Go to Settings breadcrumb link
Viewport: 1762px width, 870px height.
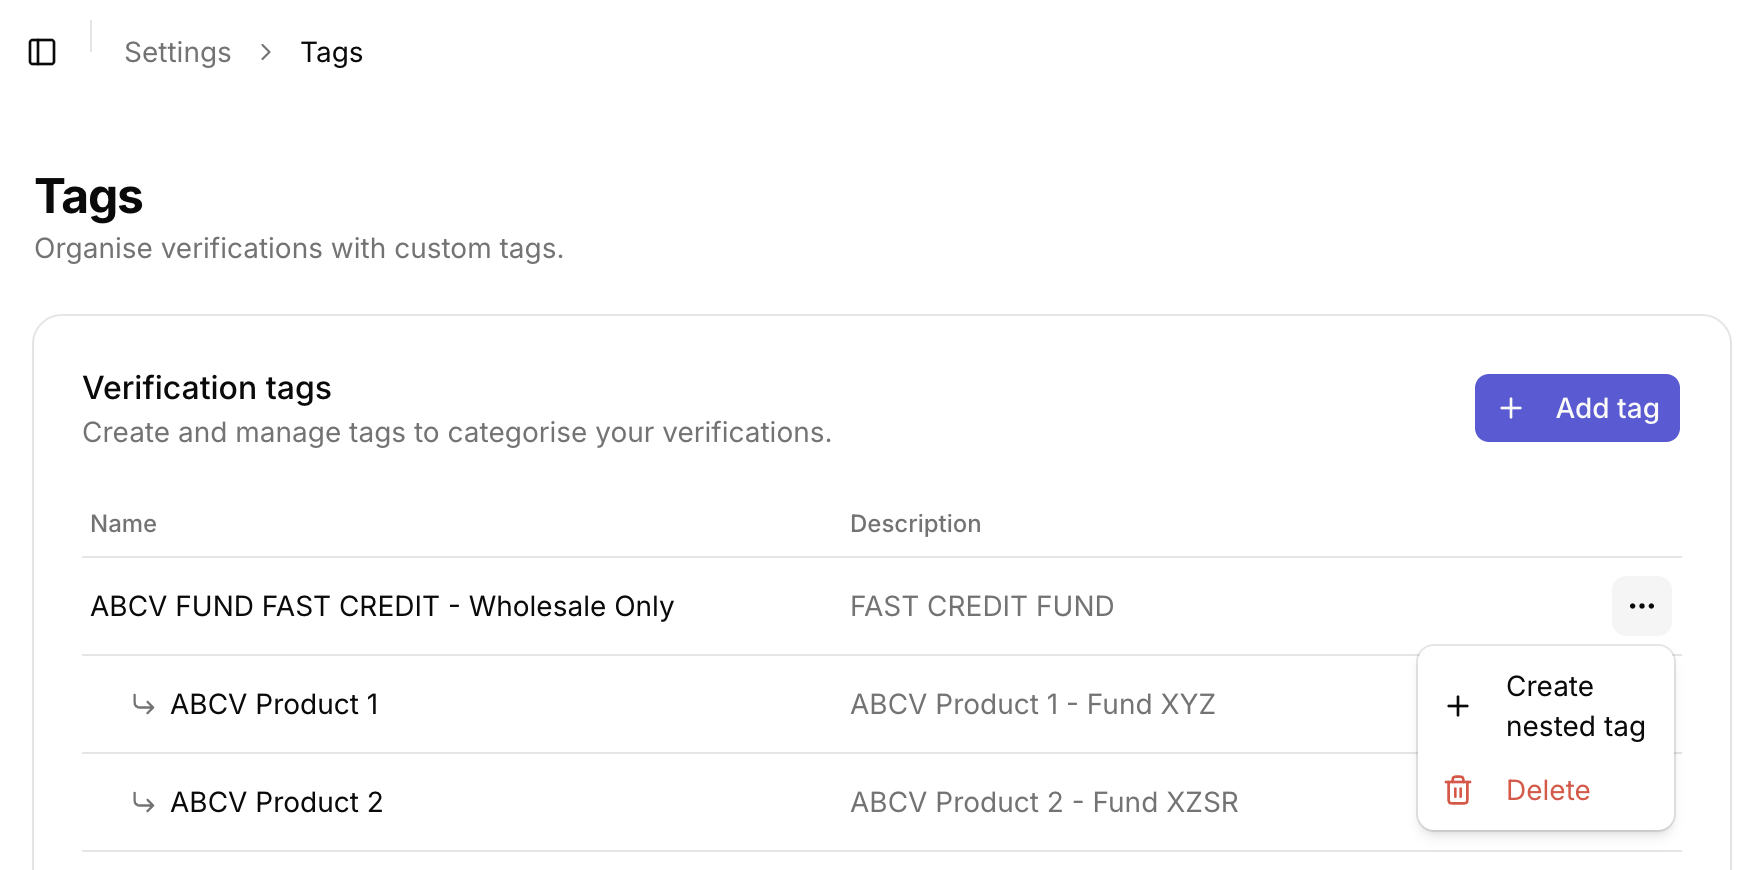tap(178, 52)
